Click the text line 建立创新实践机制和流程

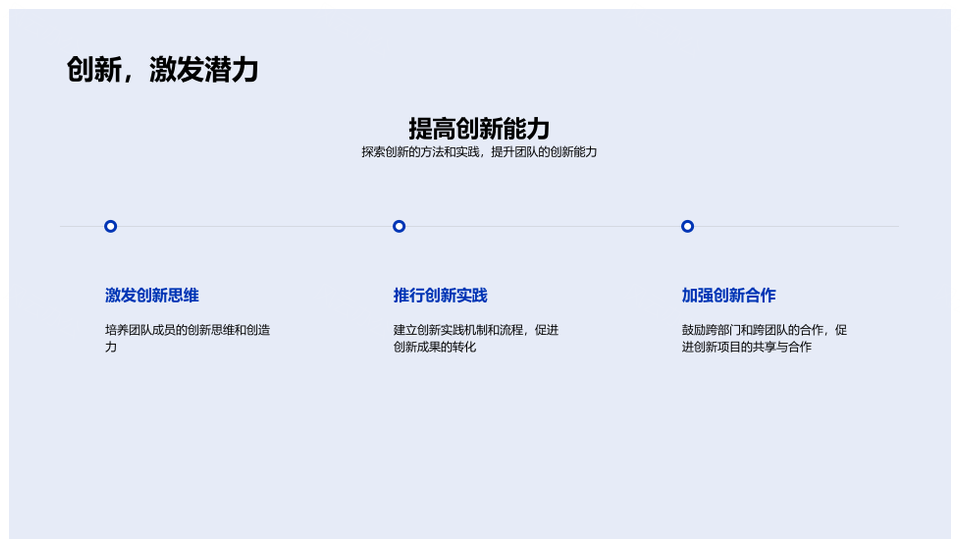475,329
